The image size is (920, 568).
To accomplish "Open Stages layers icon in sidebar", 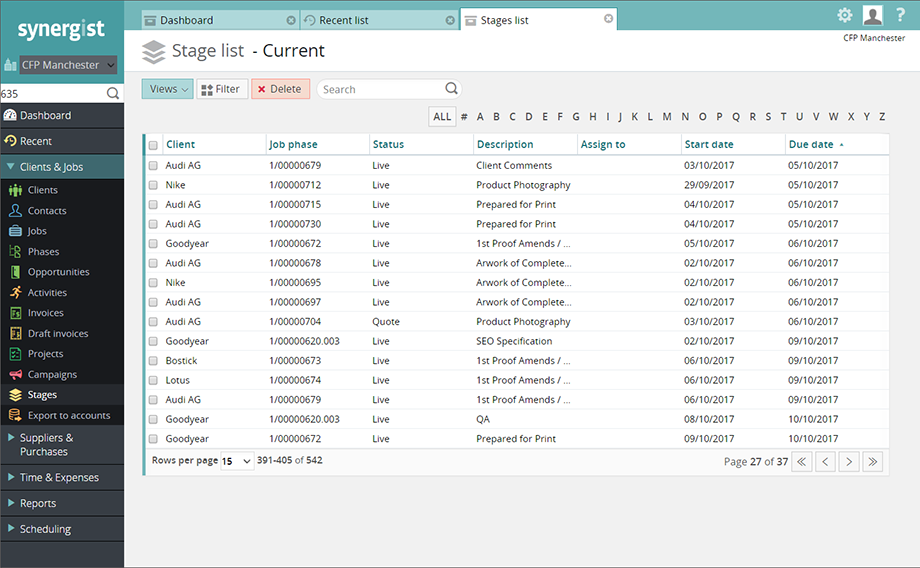I will point(15,395).
